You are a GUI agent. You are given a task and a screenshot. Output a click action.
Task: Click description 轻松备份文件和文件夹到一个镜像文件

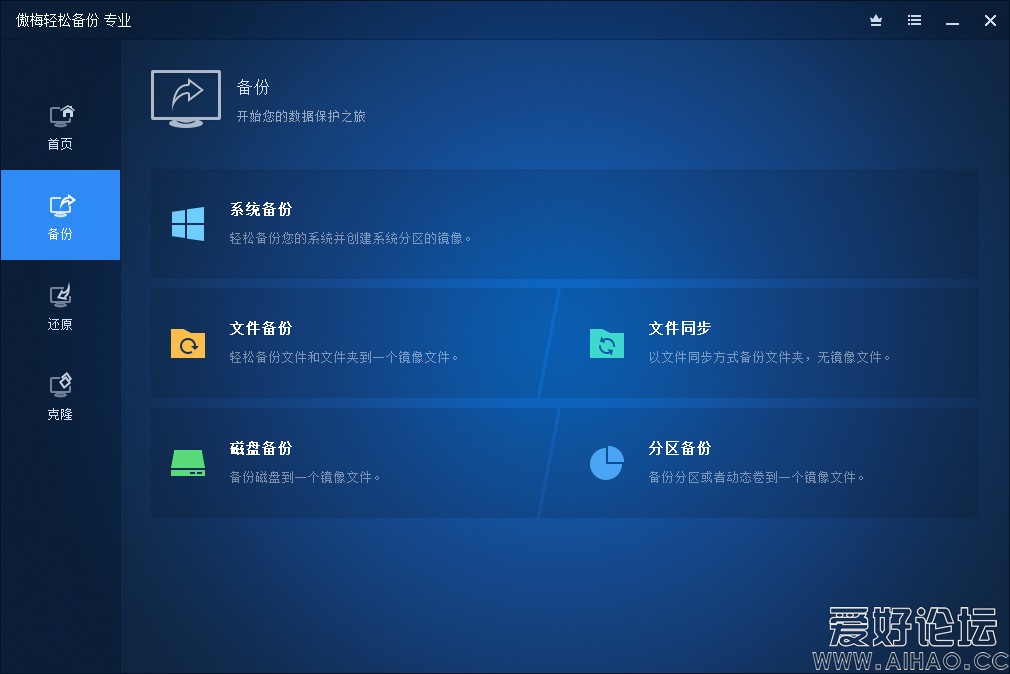(344, 358)
